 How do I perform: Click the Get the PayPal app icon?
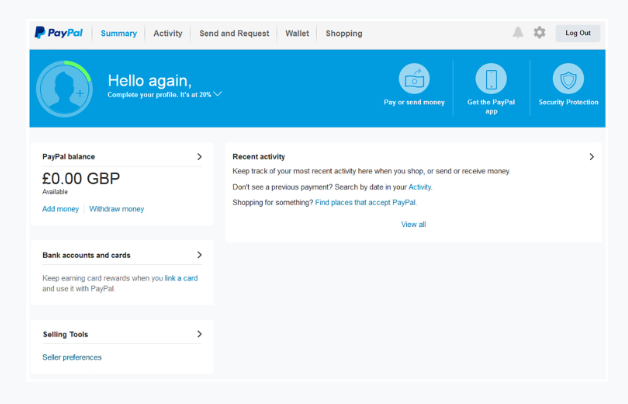(x=491, y=79)
